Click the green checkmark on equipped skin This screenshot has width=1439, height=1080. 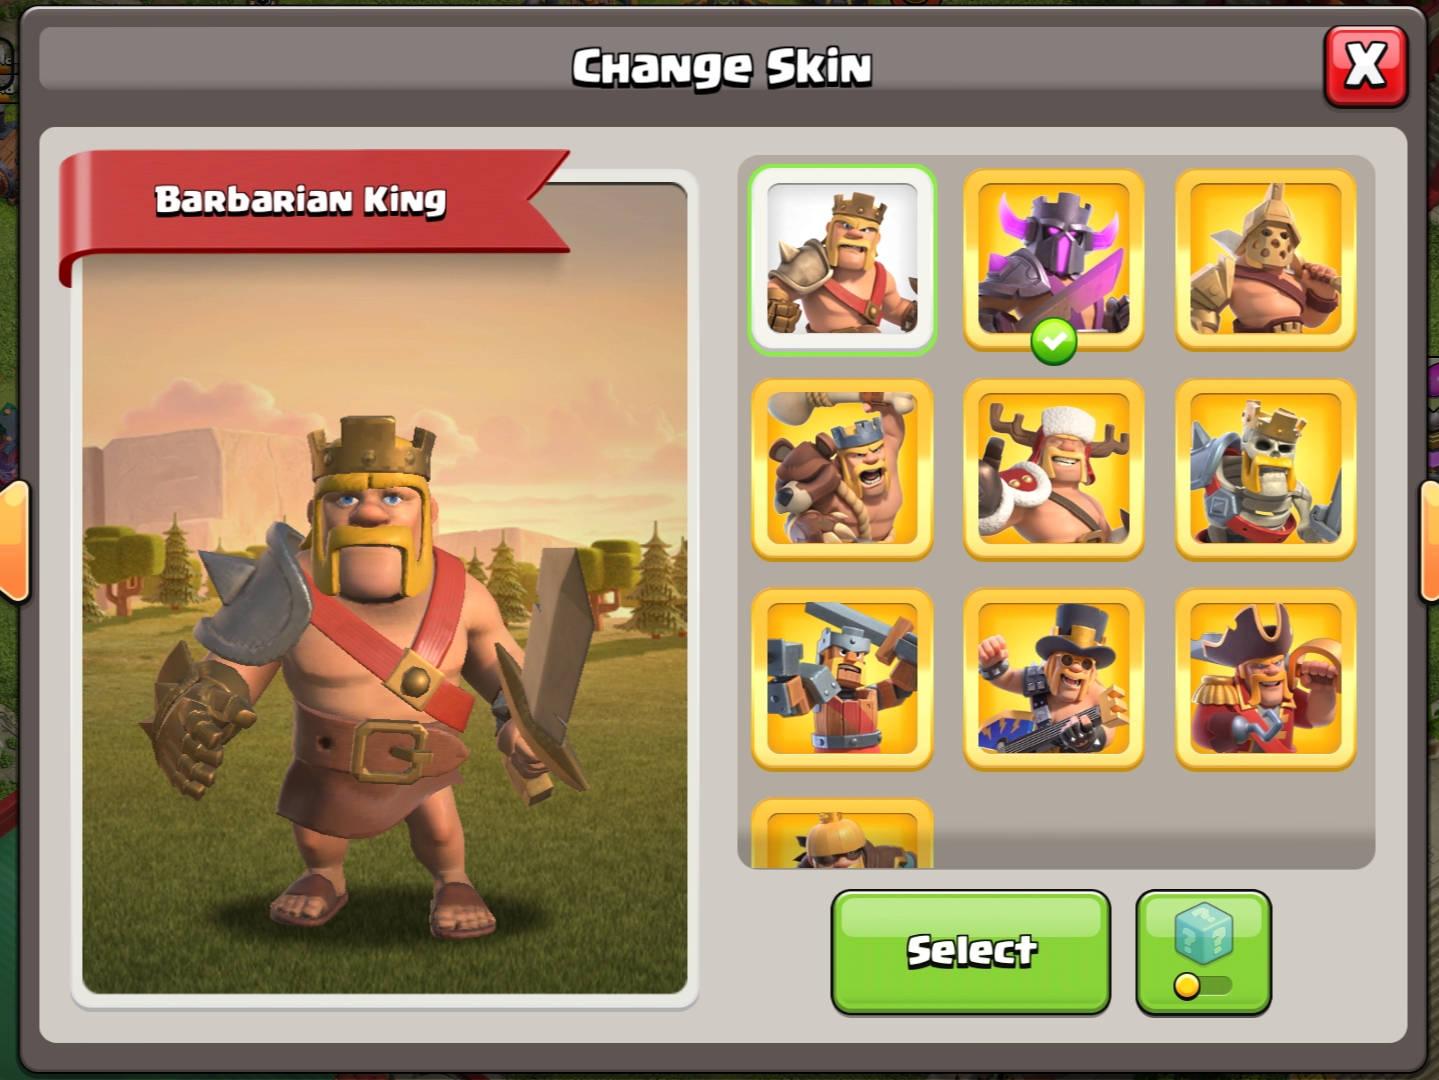1054,343
